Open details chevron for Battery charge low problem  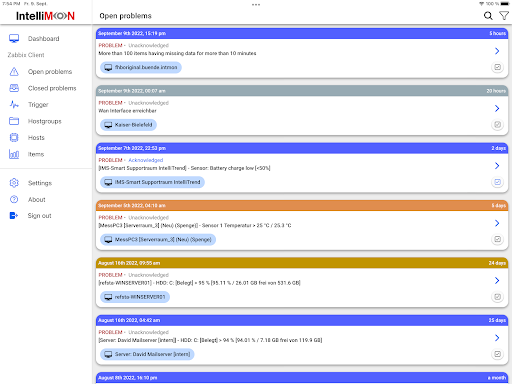(497, 166)
